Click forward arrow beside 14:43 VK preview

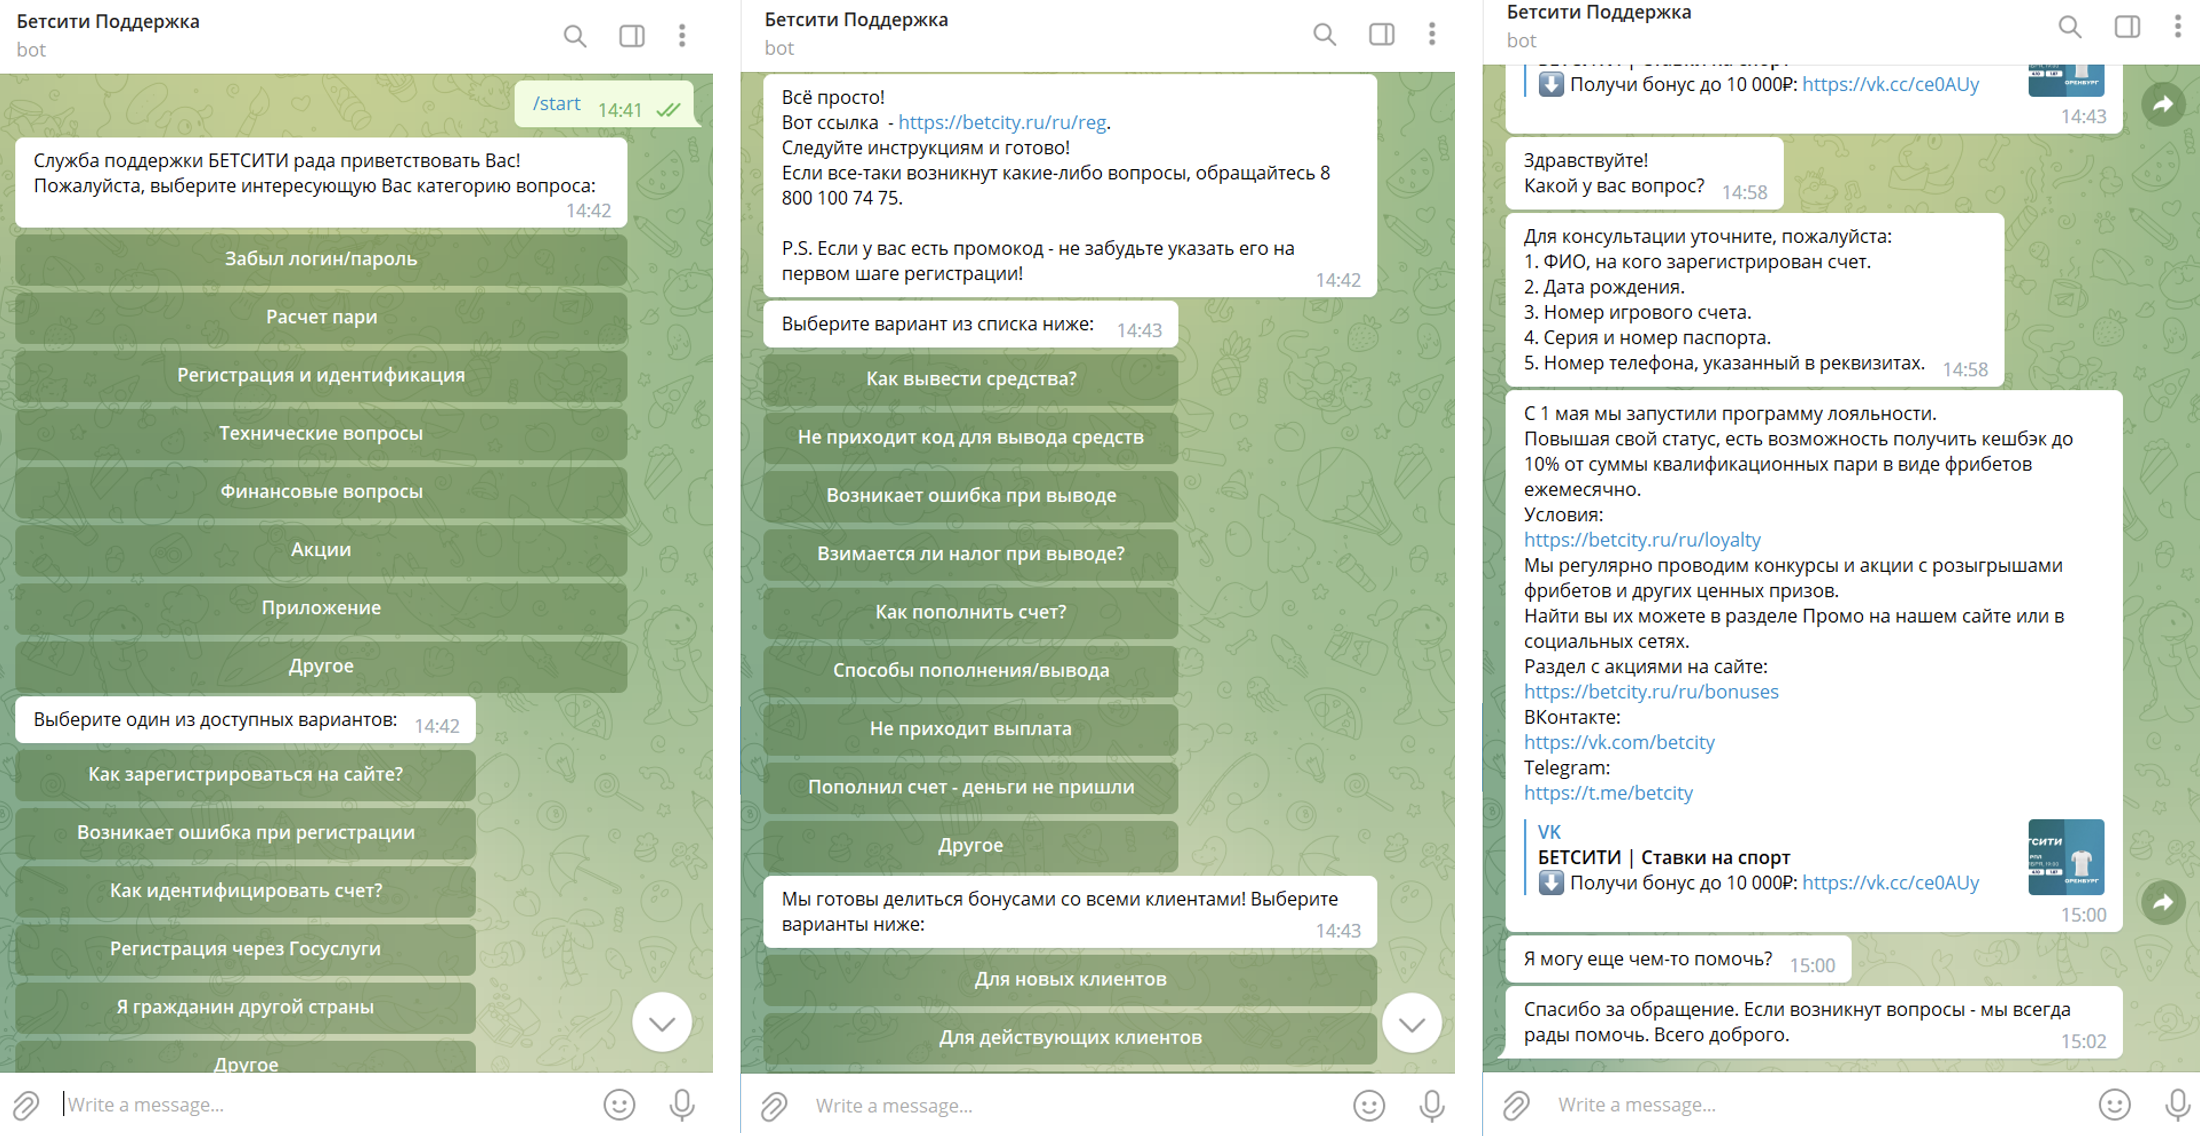tap(2163, 104)
